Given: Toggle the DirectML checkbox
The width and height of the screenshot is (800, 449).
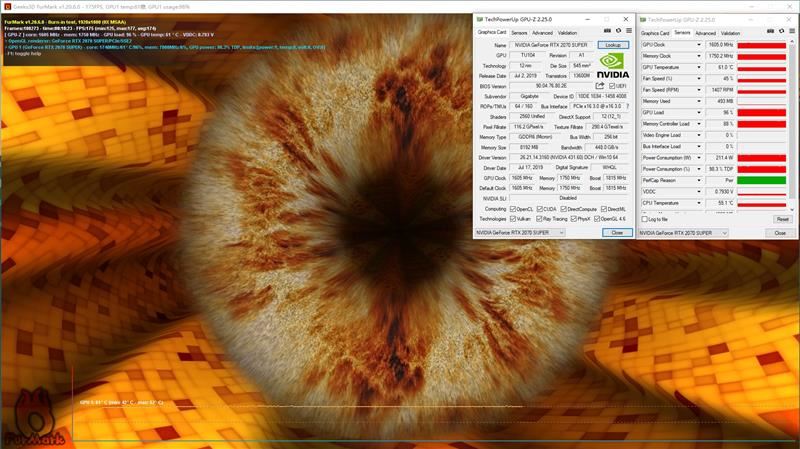Looking at the screenshot, I should coord(604,209).
